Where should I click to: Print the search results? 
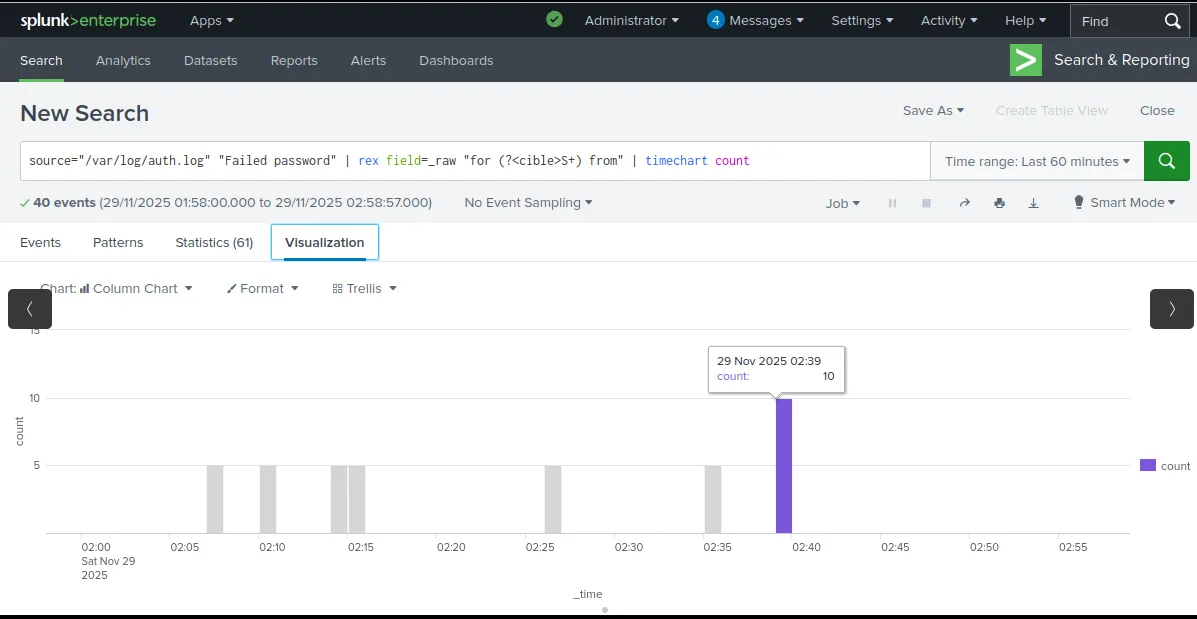[x=999, y=203]
